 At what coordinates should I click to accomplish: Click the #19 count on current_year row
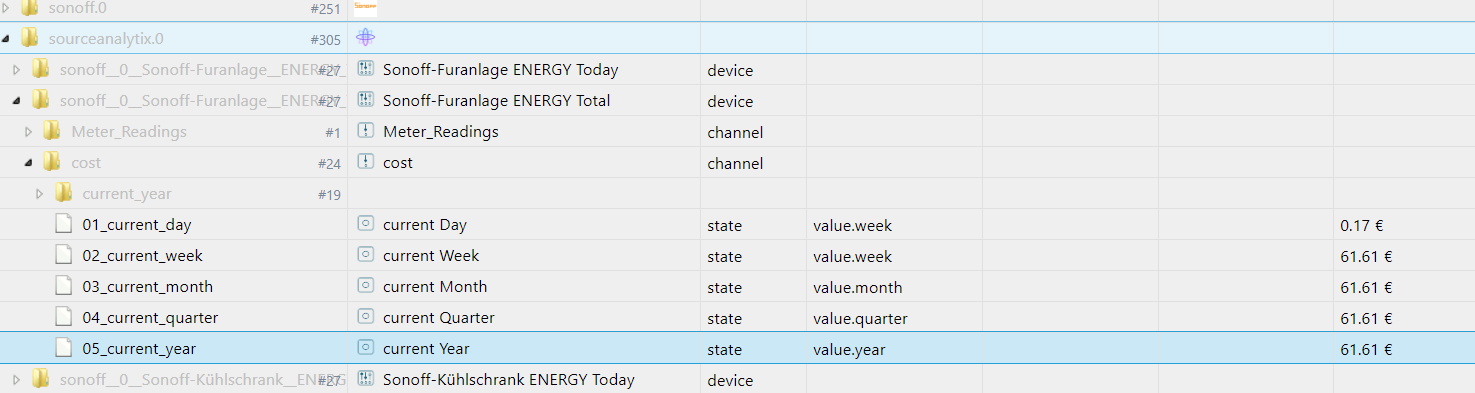(x=329, y=195)
